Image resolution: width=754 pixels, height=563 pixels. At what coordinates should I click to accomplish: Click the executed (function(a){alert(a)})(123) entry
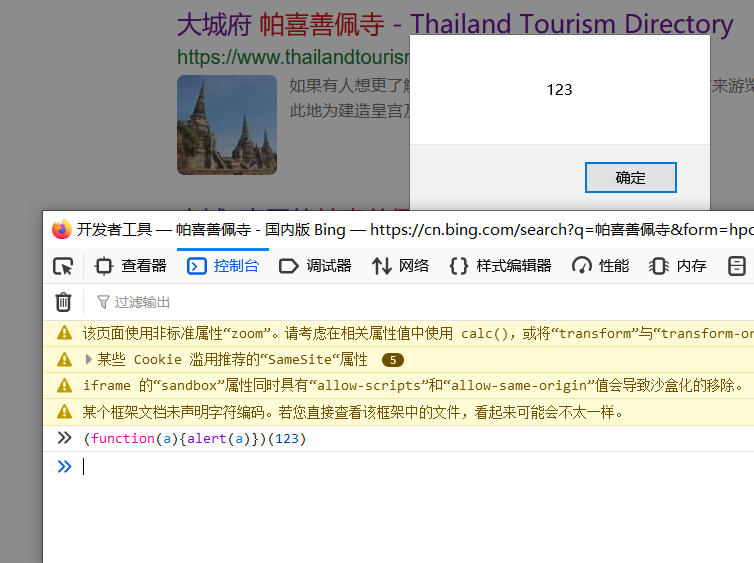click(x=195, y=438)
